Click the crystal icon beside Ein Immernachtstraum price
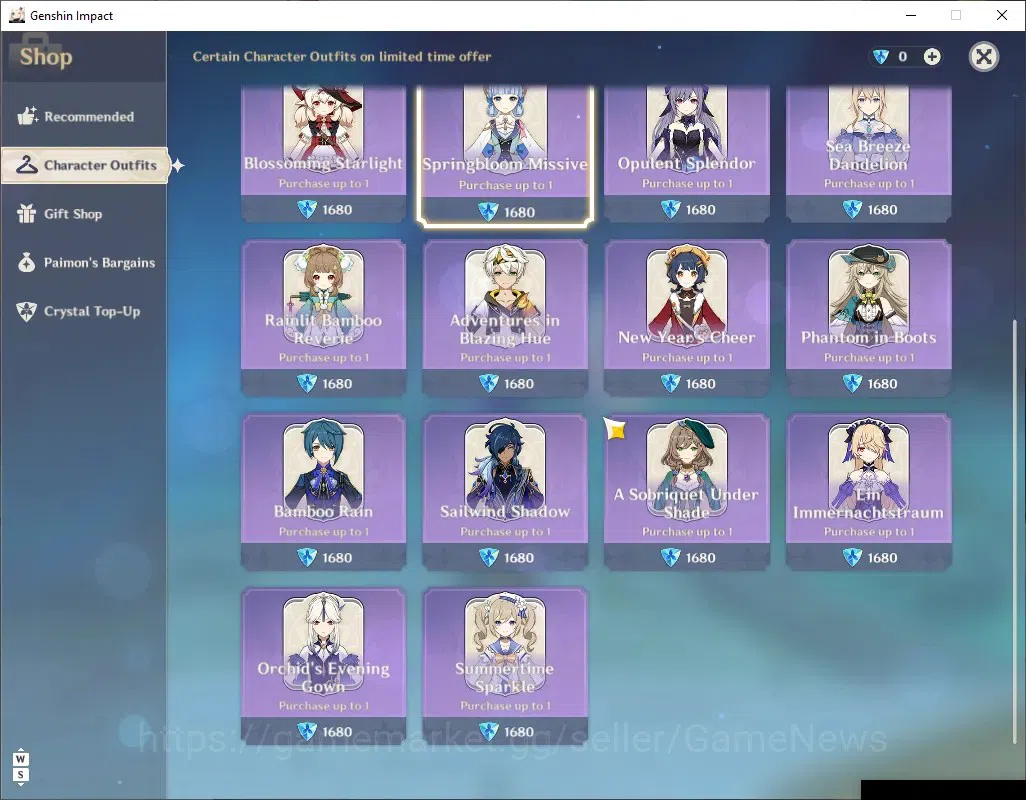Image resolution: width=1026 pixels, height=800 pixels. point(851,558)
